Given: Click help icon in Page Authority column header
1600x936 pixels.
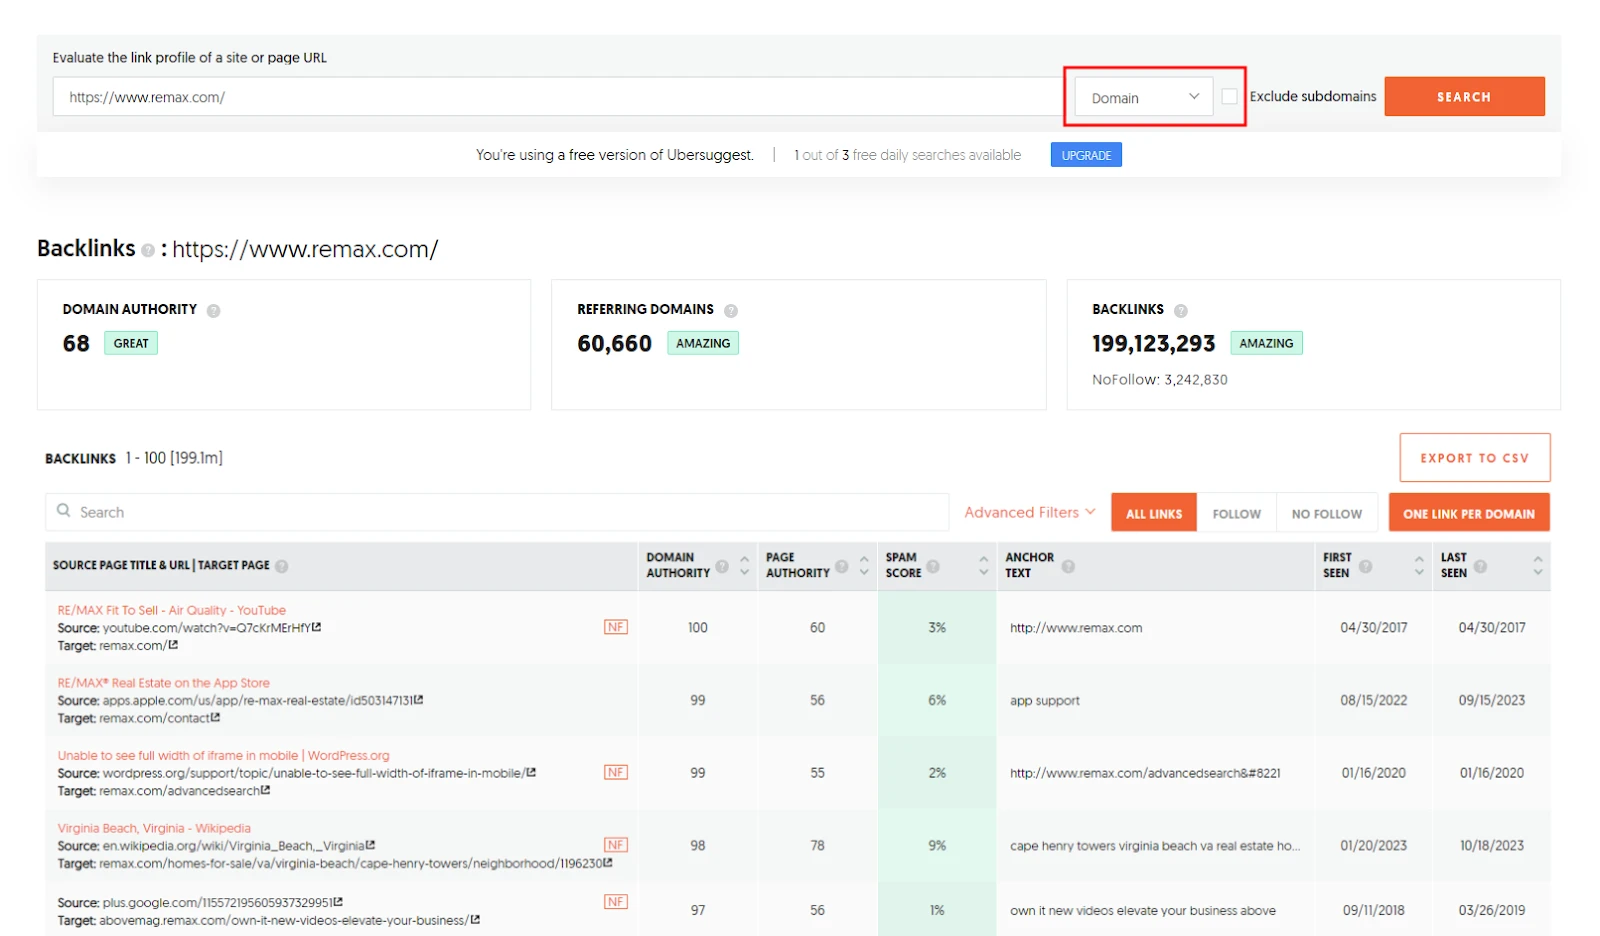Looking at the screenshot, I should 842,566.
